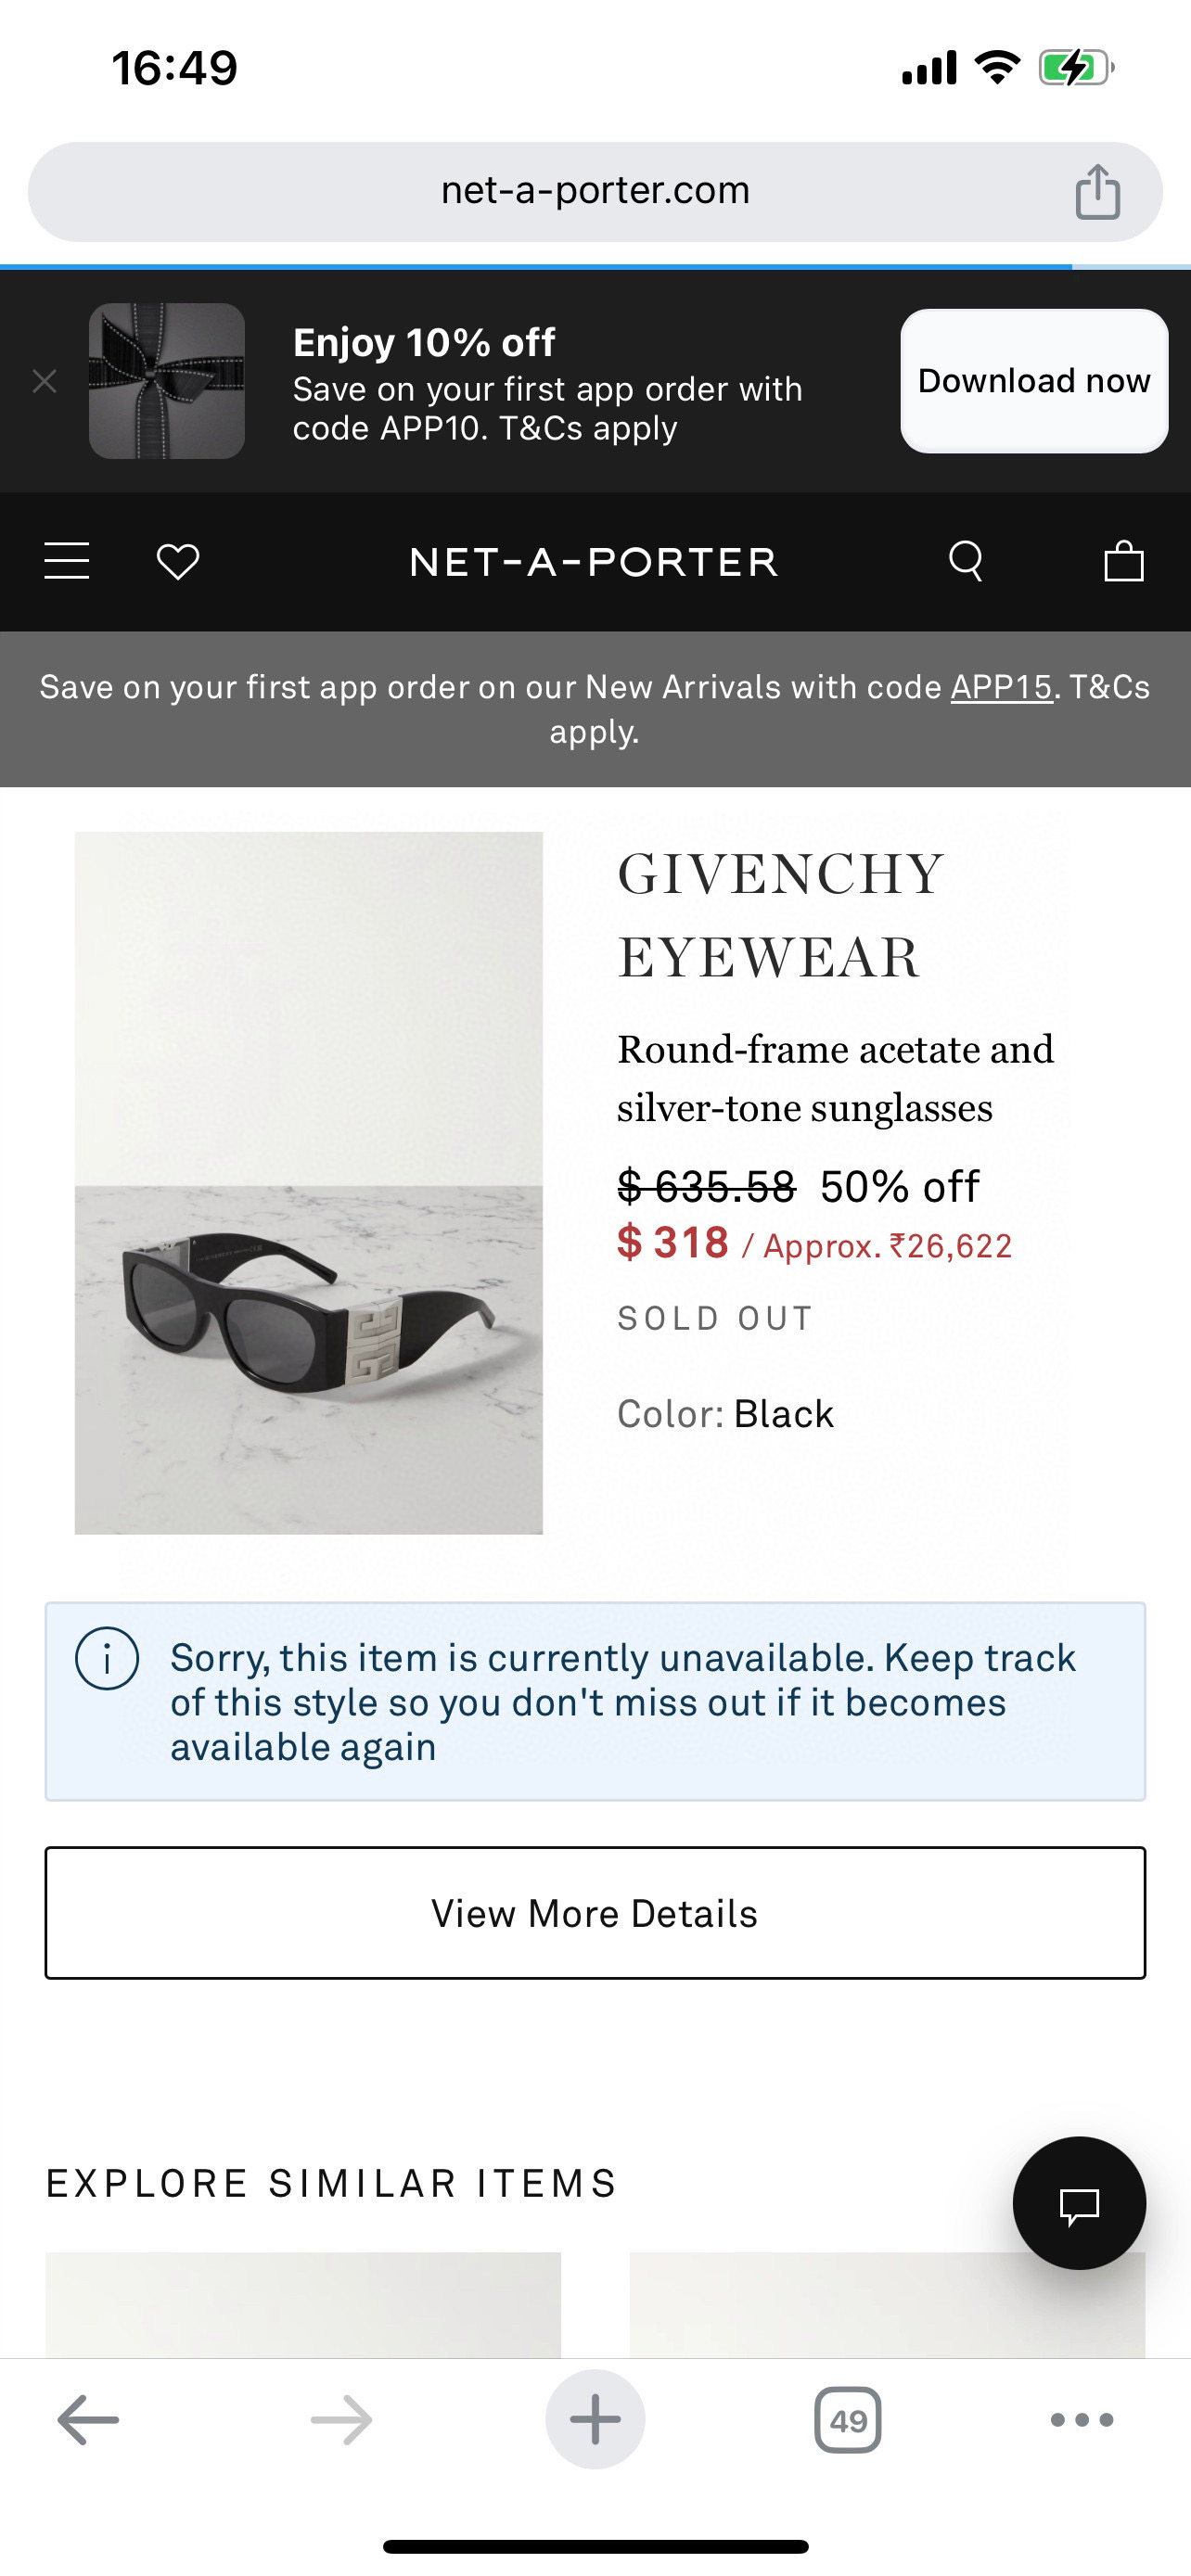Click the View More Details button
This screenshot has height=2576, width=1191.
(x=595, y=1912)
